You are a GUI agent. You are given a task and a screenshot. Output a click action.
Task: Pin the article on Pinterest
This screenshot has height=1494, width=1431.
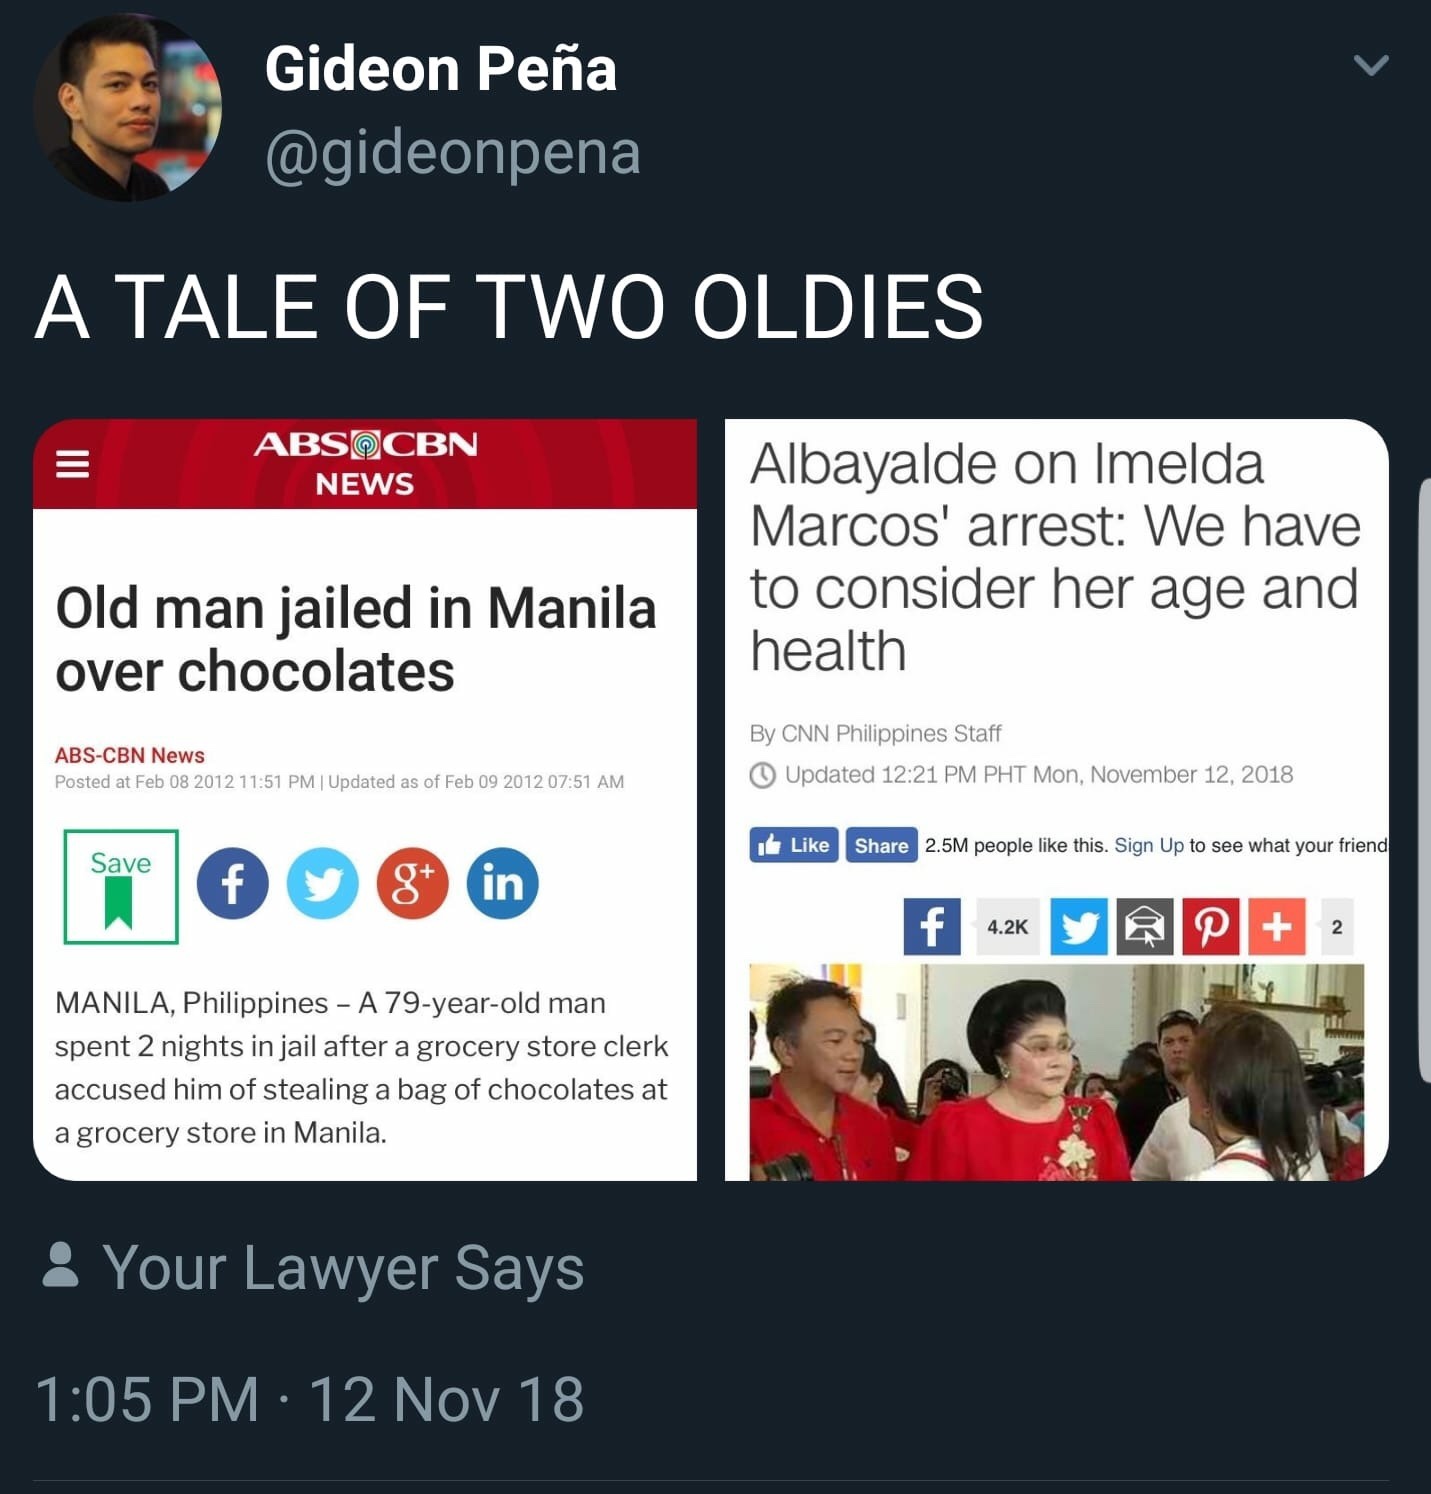(x=1211, y=927)
